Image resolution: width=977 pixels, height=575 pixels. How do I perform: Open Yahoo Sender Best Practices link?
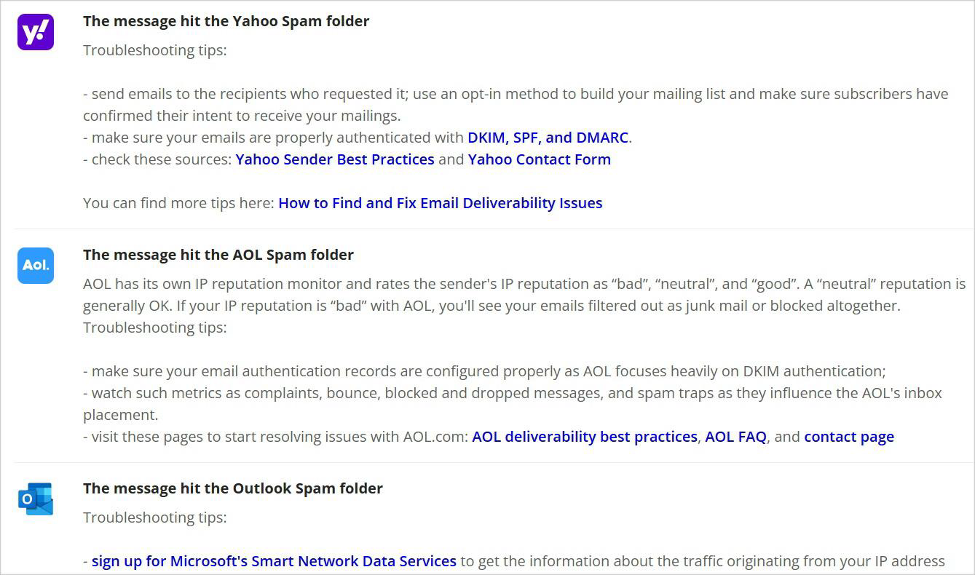point(335,160)
